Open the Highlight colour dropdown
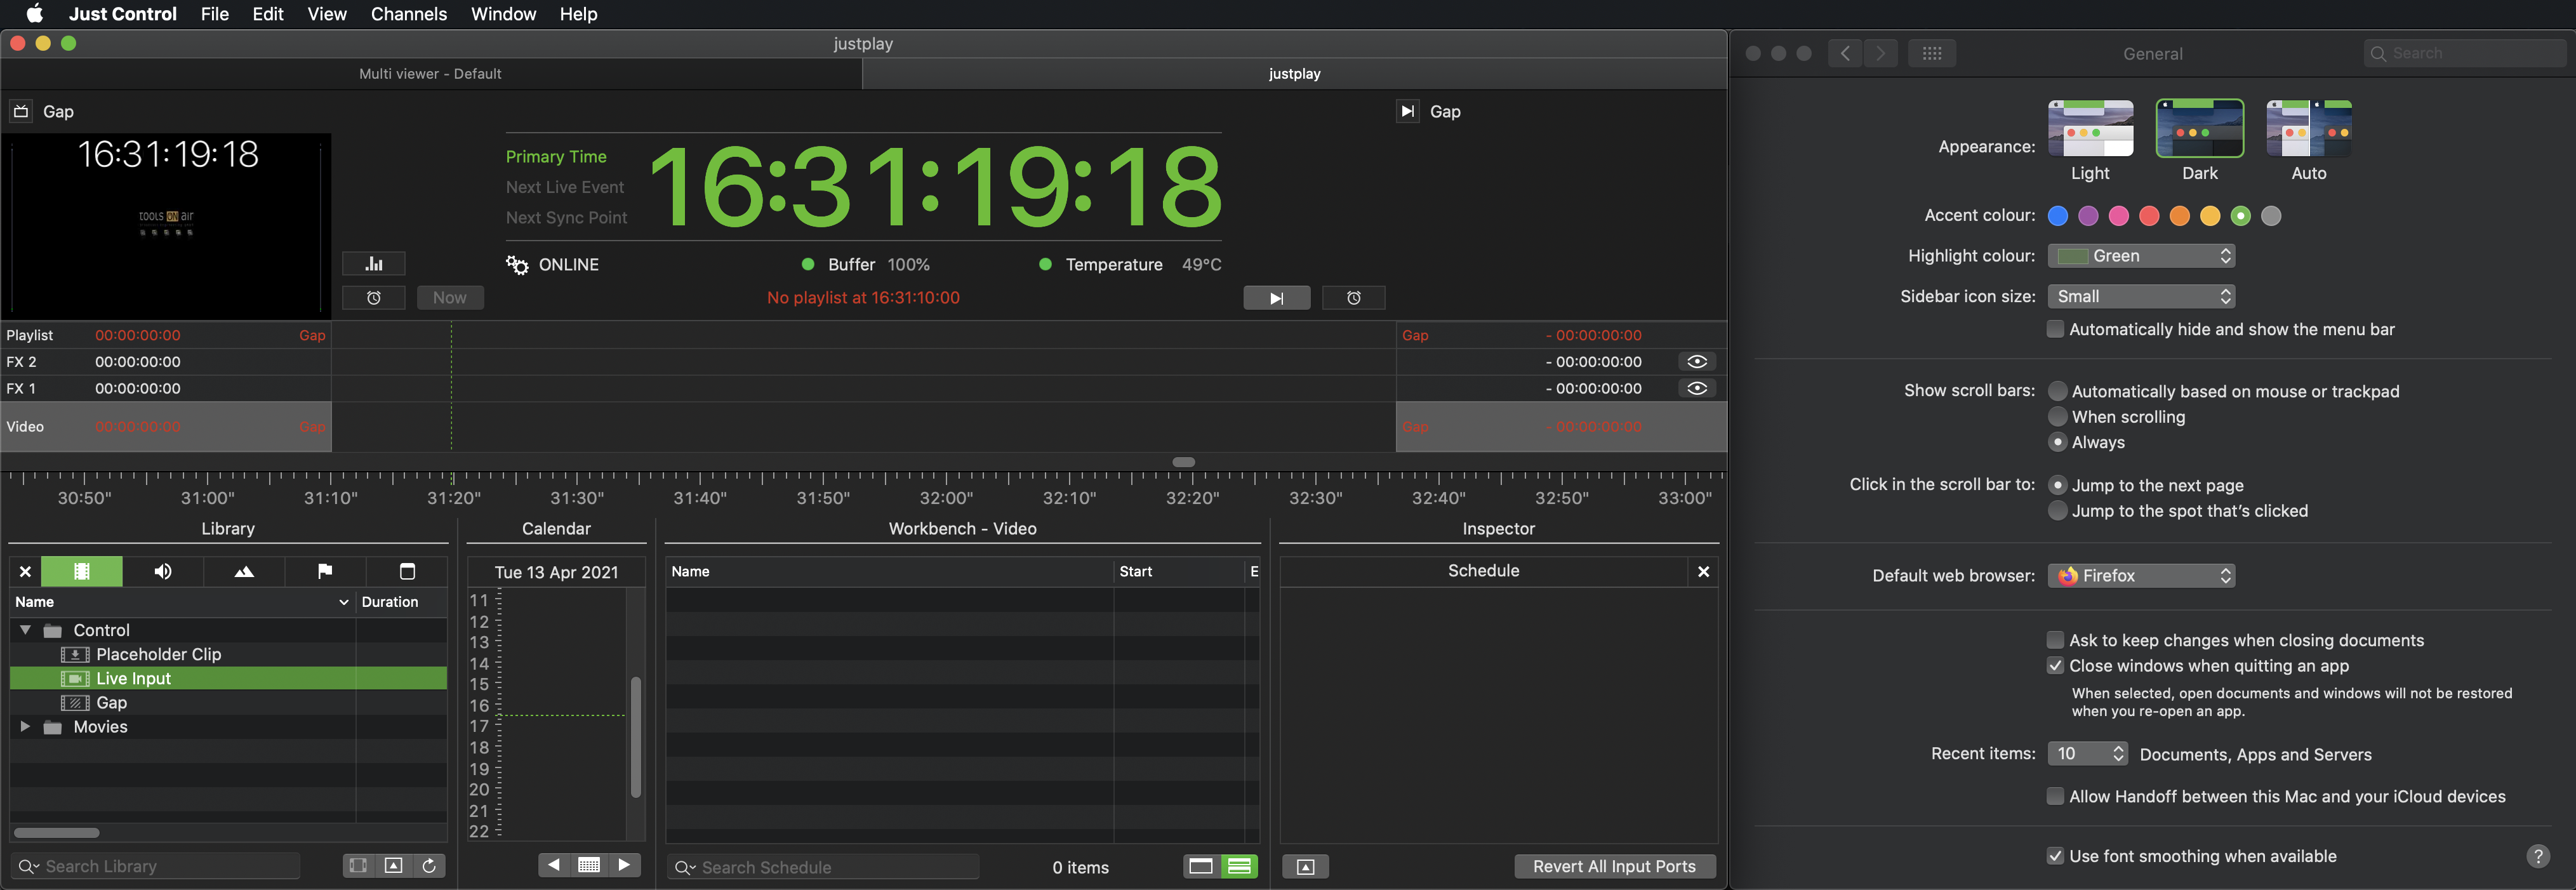2576x890 pixels. [2141, 256]
